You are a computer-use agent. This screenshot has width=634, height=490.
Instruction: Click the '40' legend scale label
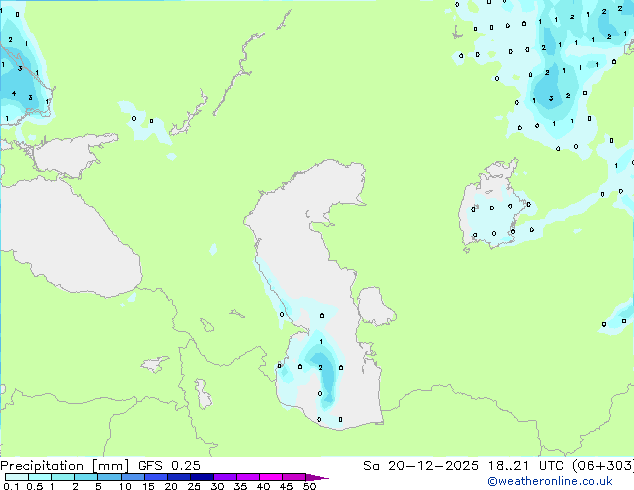[263, 486]
